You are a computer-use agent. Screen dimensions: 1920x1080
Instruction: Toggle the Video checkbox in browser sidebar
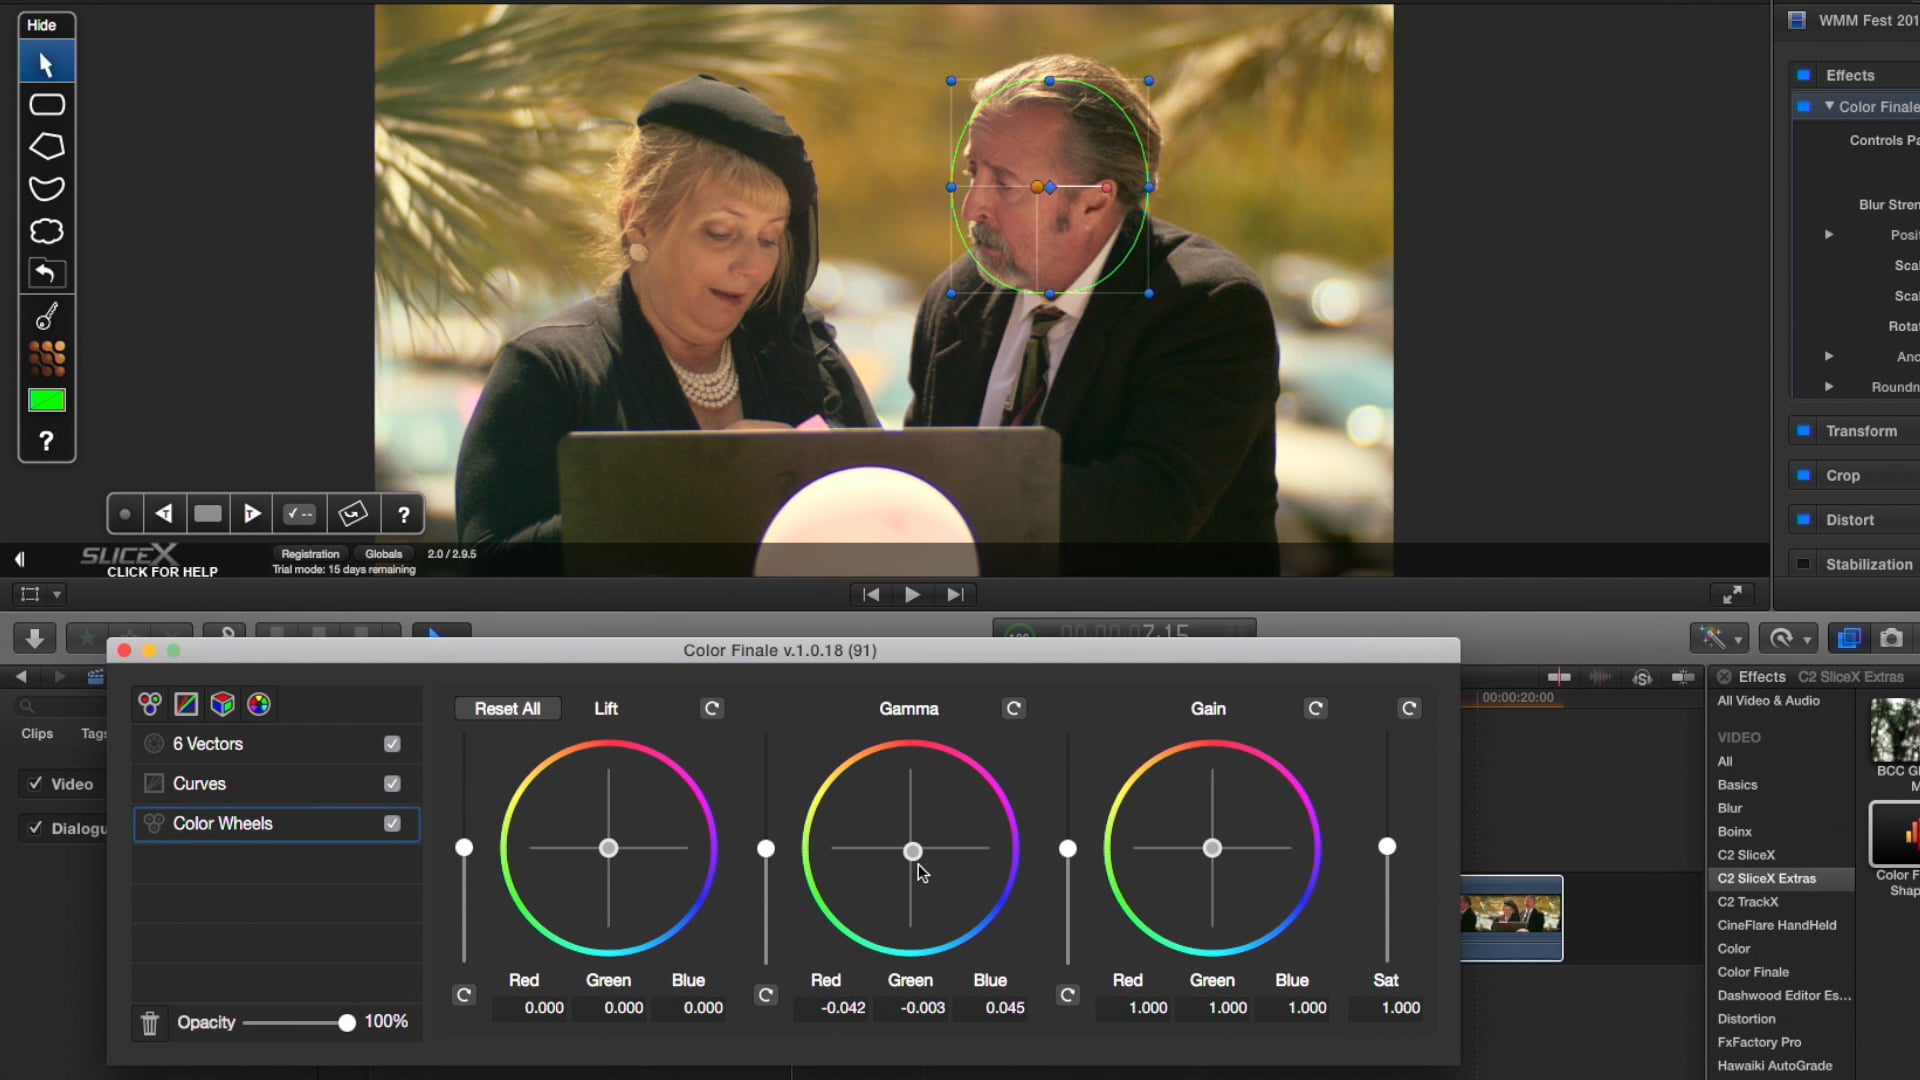pyautogui.click(x=36, y=784)
